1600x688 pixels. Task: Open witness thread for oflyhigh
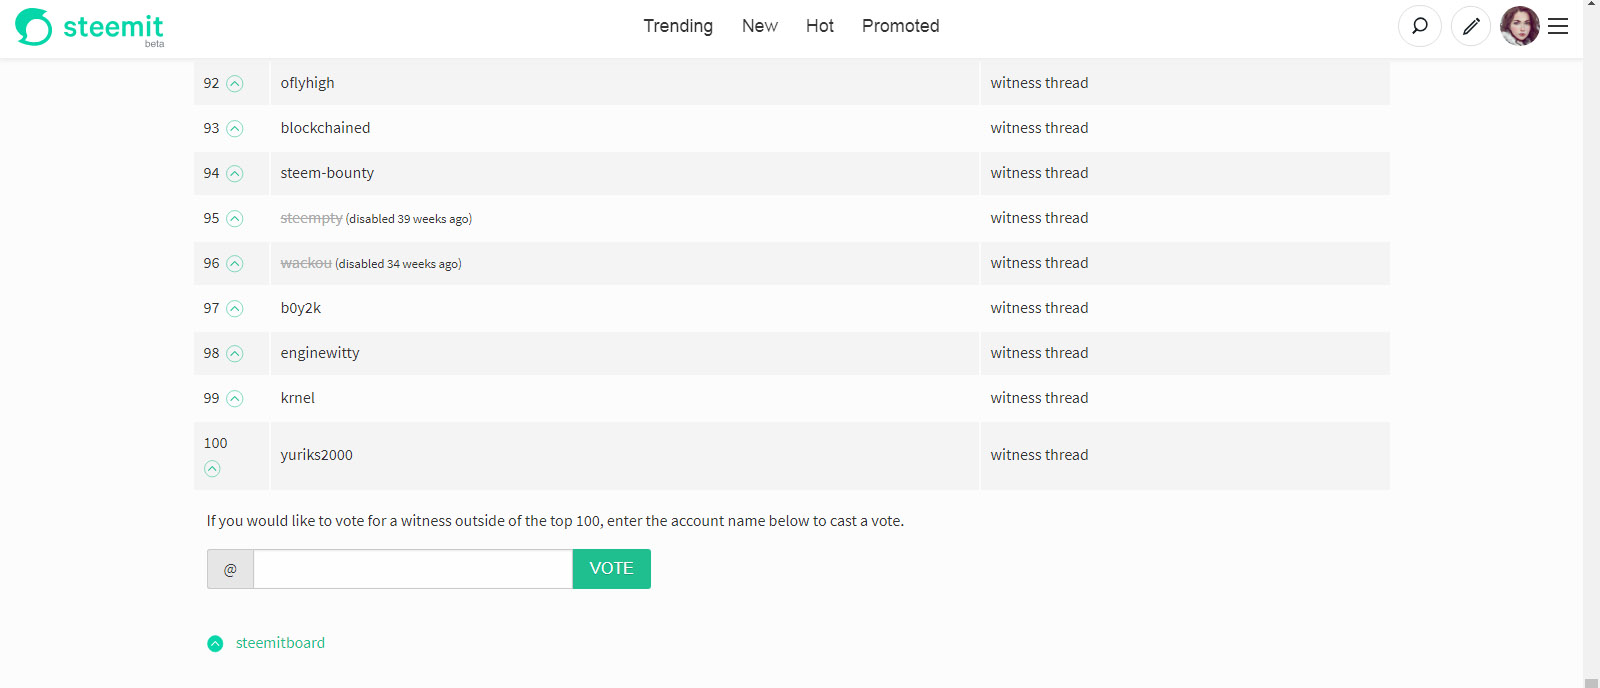click(x=1039, y=83)
